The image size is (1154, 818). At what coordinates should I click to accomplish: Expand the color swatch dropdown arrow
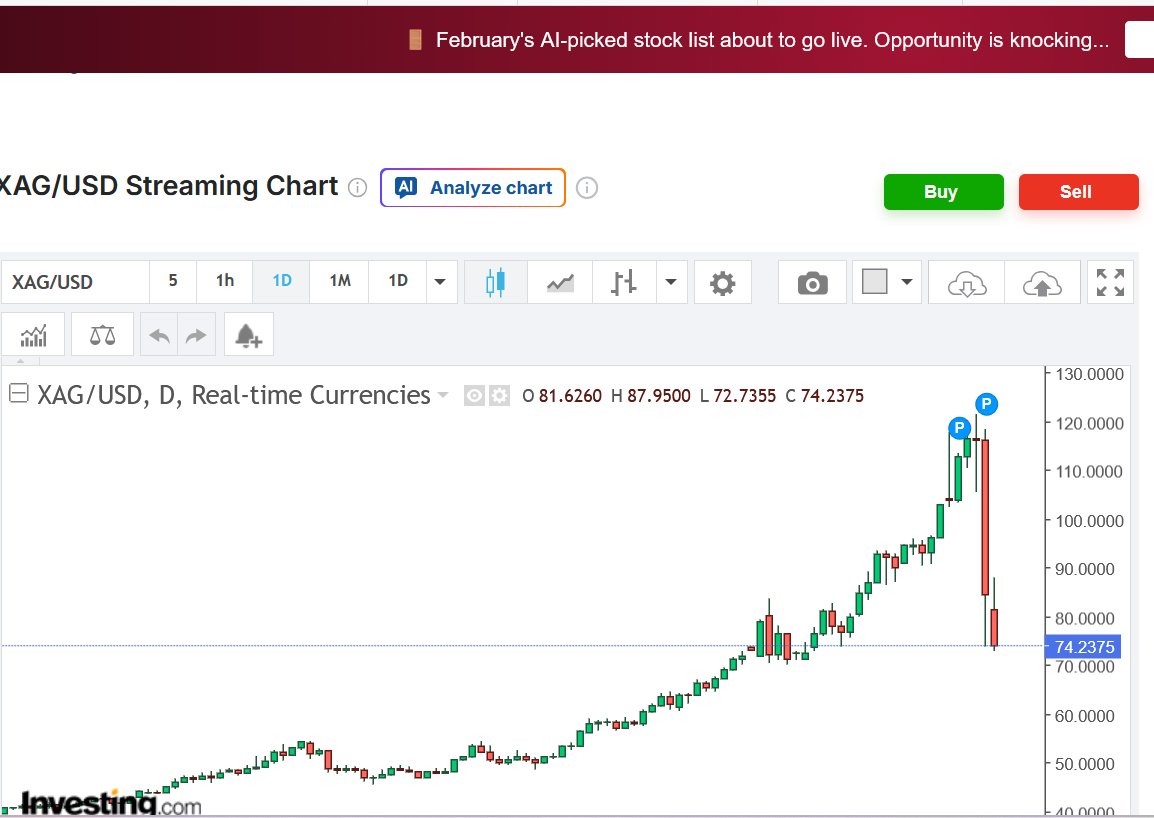[x=907, y=281]
